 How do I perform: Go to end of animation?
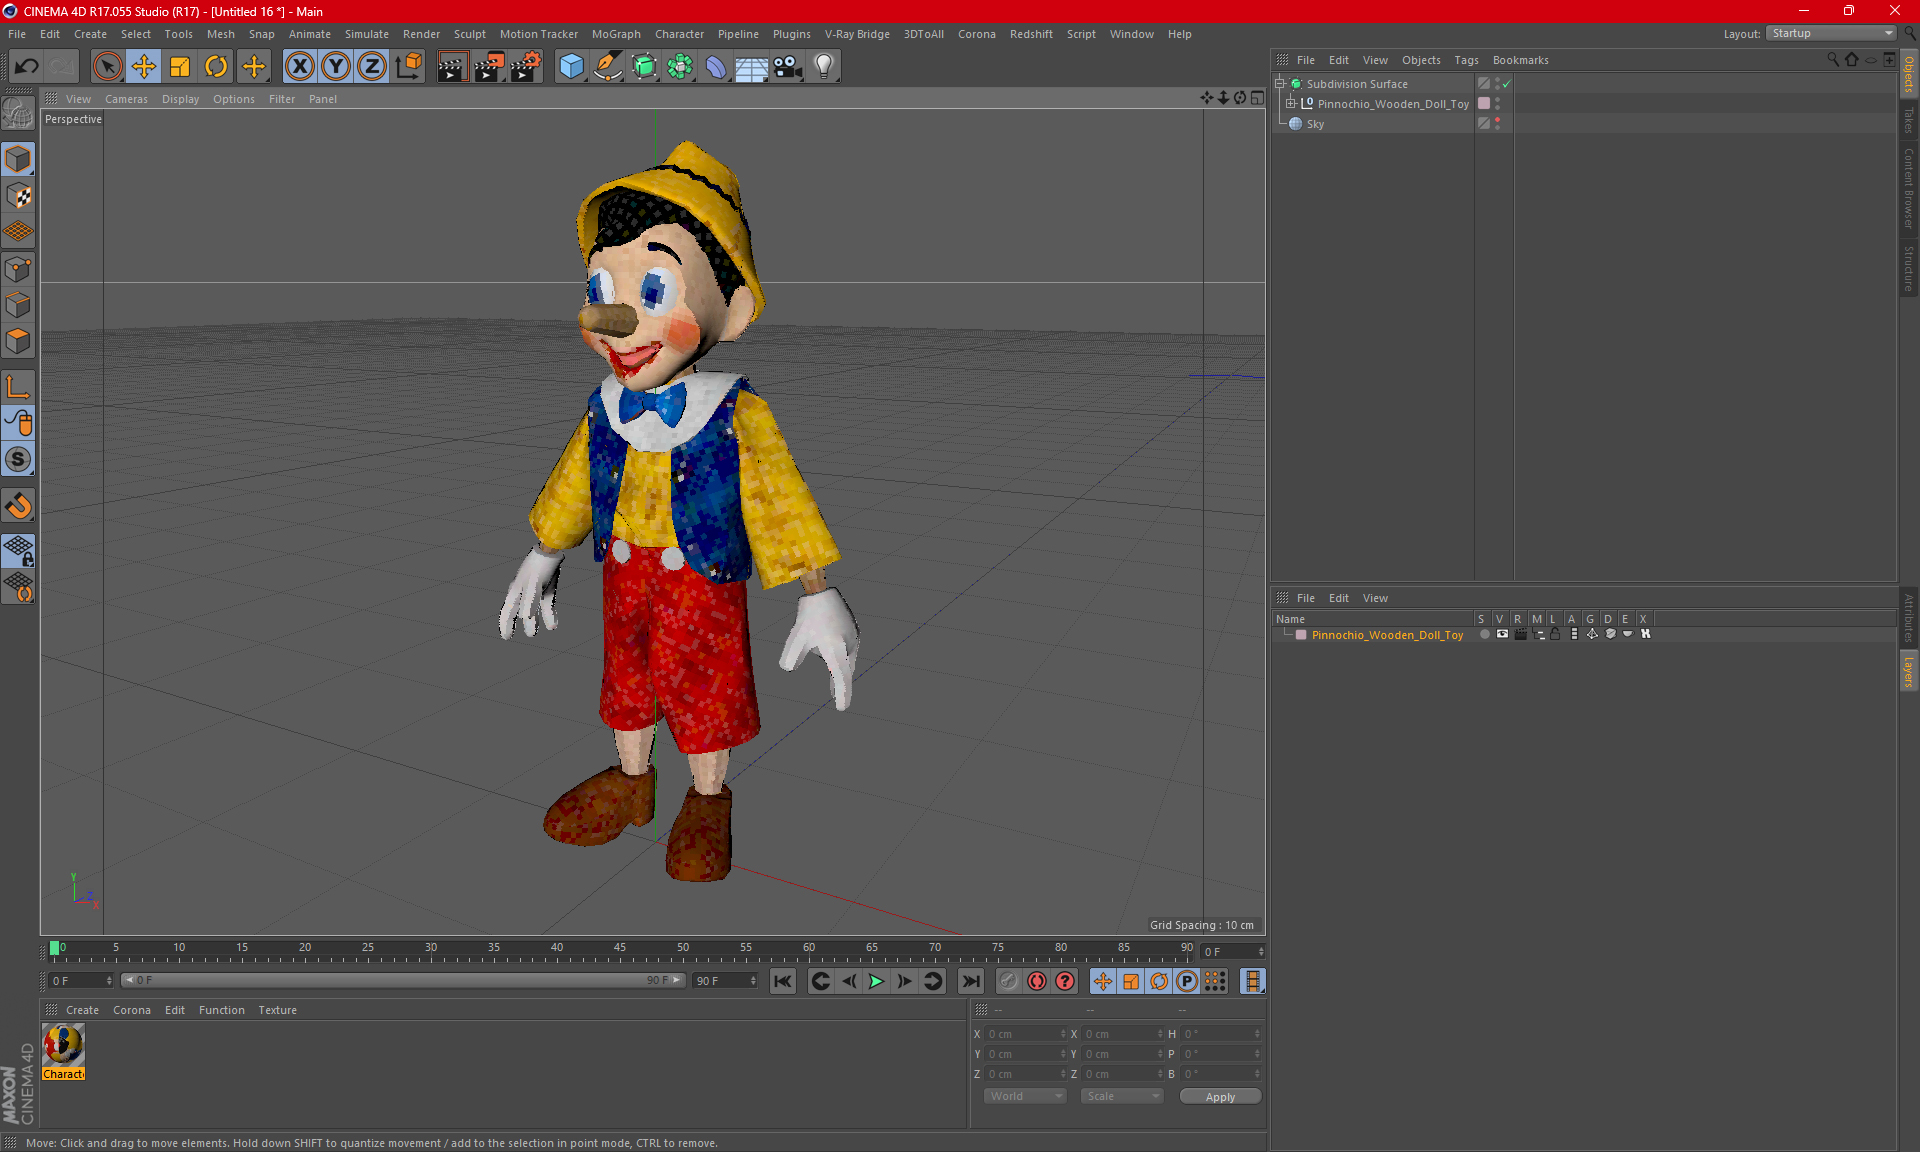point(970,981)
